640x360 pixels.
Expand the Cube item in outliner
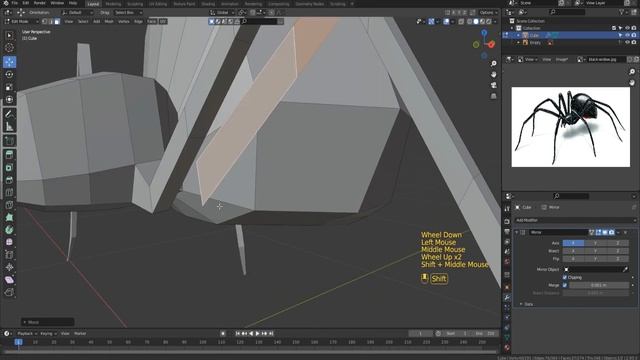coord(518,36)
